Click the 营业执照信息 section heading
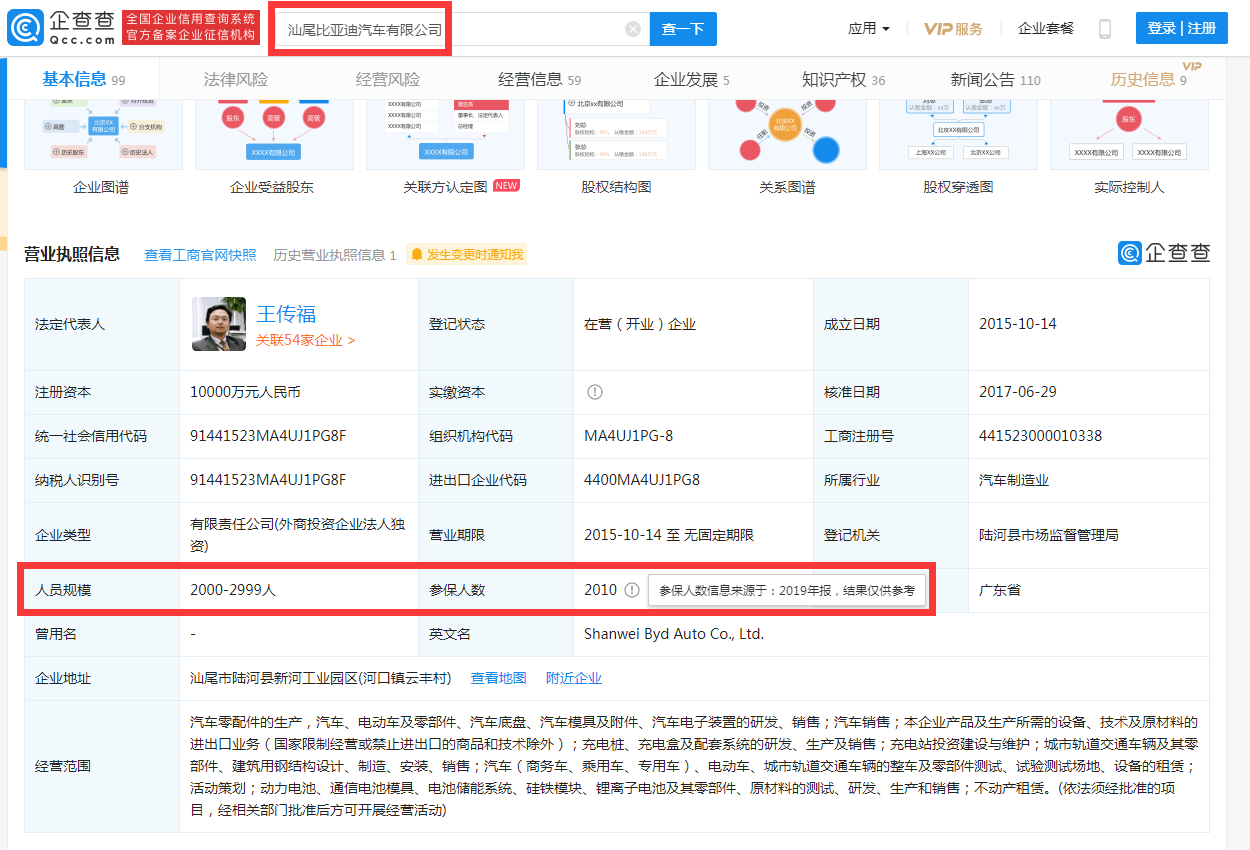Image resolution: width=1250 pixels, height=850 pixels. tap(72, 254)
